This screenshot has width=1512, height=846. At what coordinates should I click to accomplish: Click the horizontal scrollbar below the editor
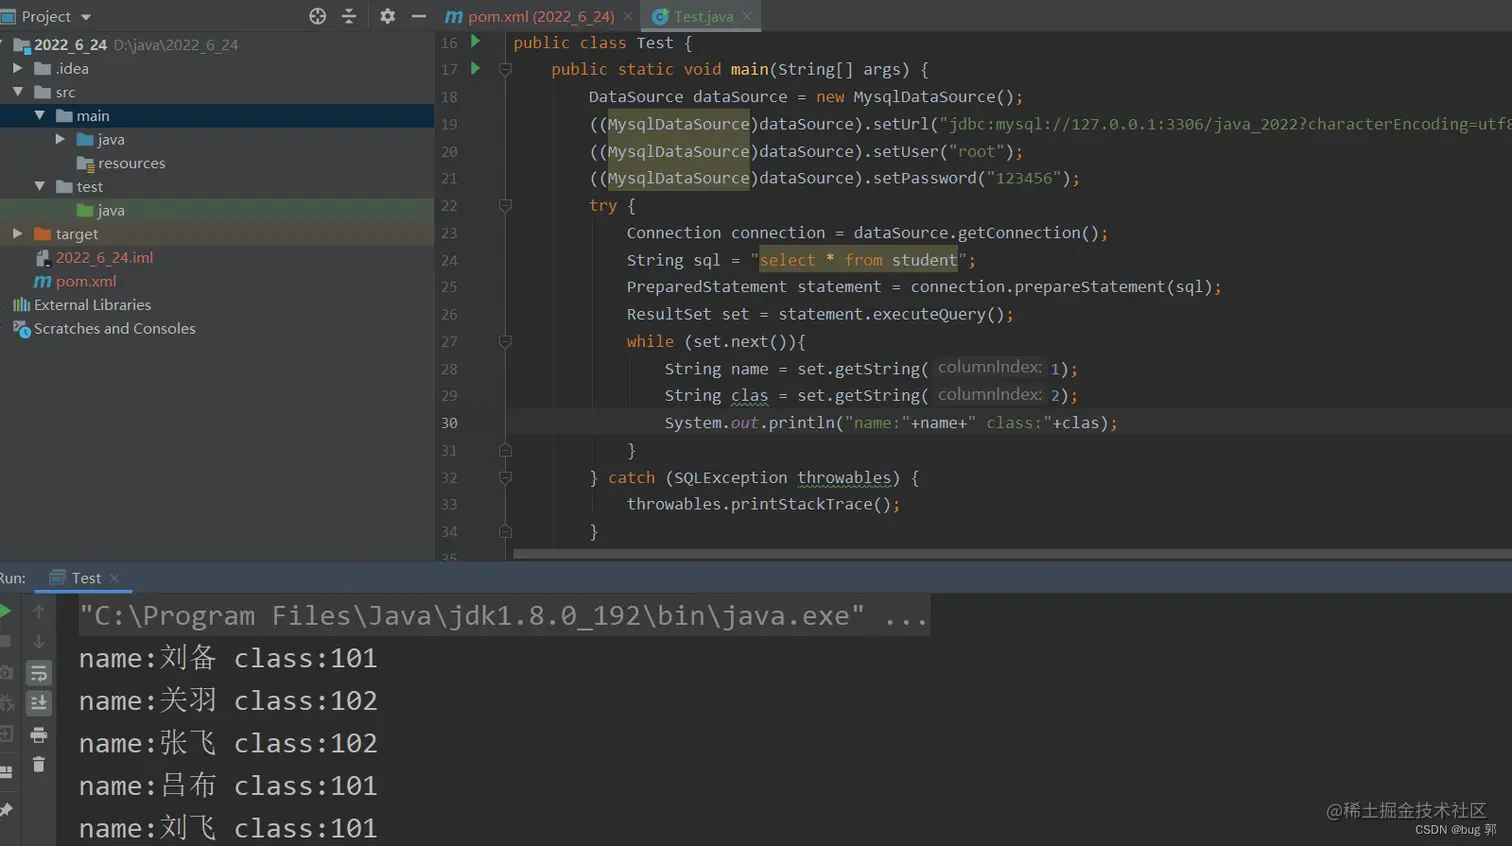[1012, 553]
